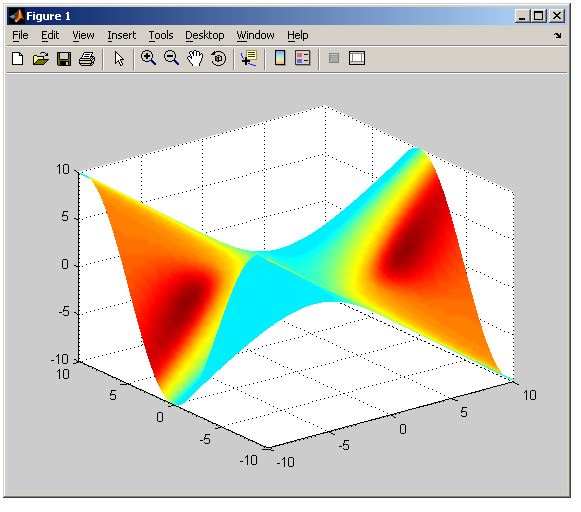Click the Hide Plot Tools icon
This screenshot has width=581, height=512.
click(x=334, y=58)
